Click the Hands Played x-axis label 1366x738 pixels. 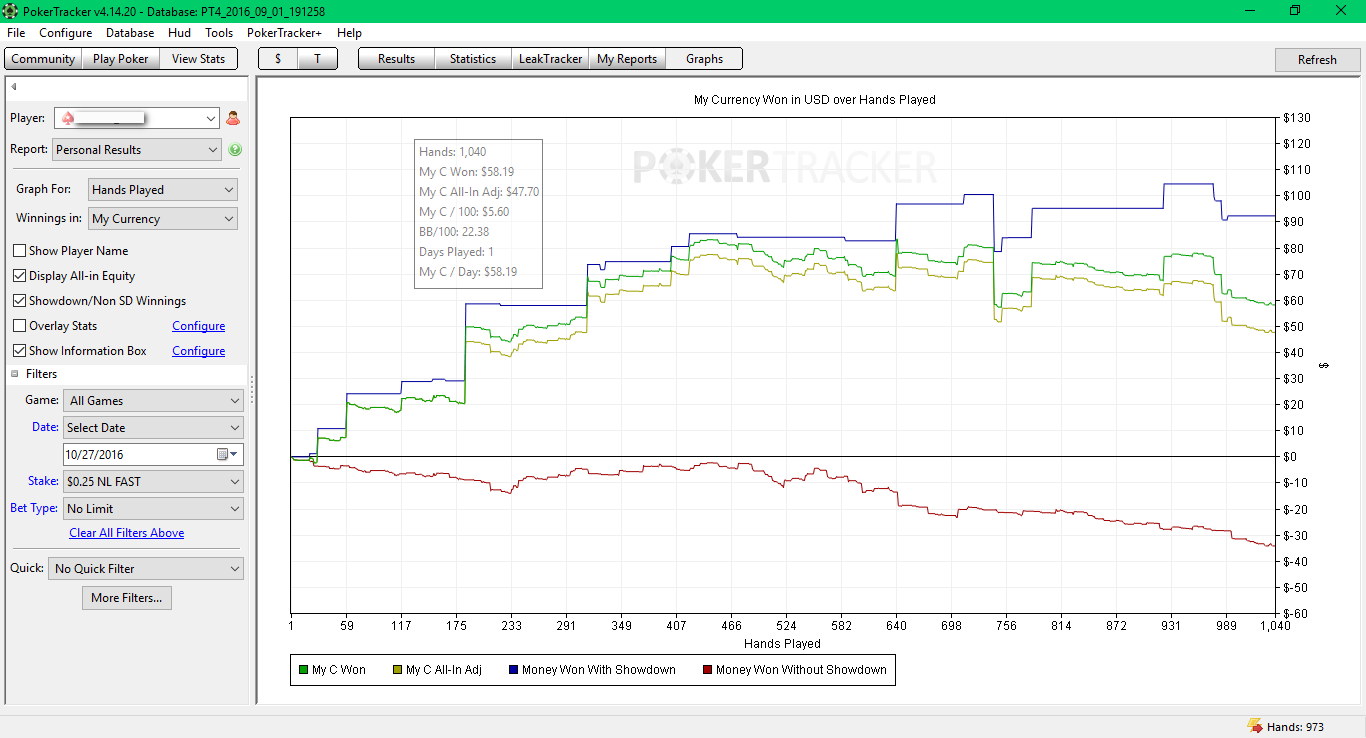pos(782,644)
